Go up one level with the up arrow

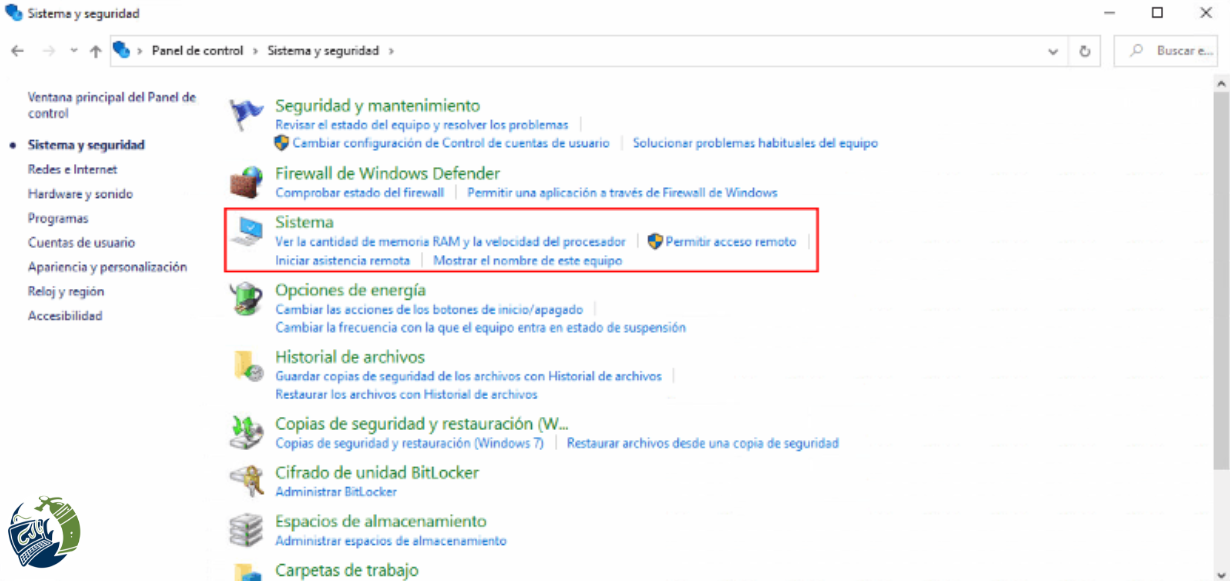[x=96, y=50]
